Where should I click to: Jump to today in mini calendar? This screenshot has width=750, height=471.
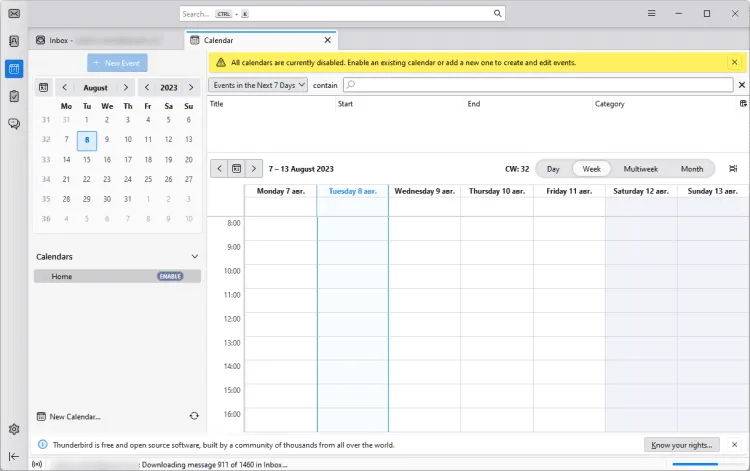tap(44, 88)
